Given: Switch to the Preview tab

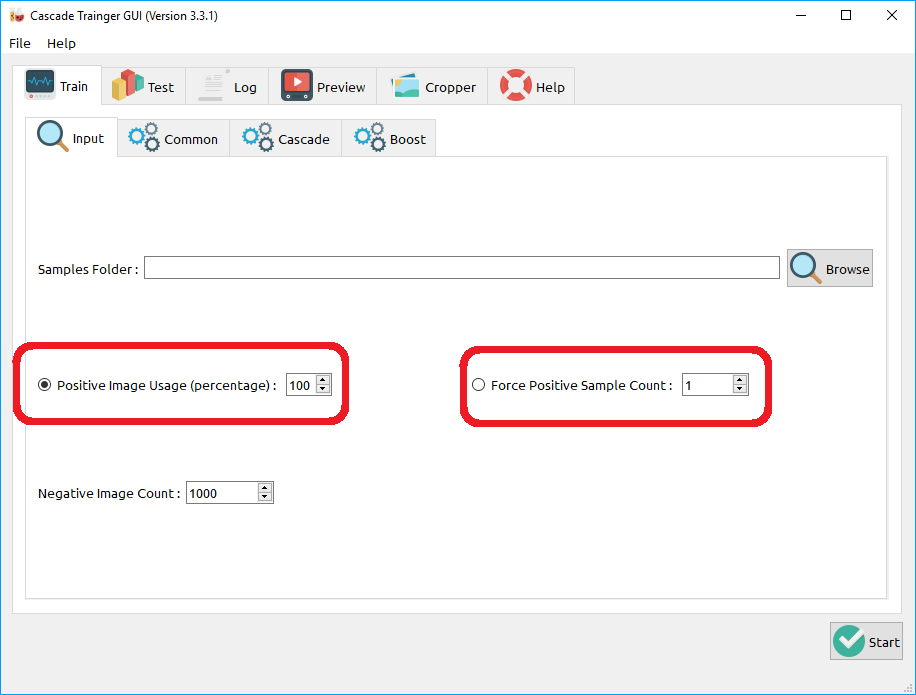Looking at the screenshot, I should (x=322, y=86).
